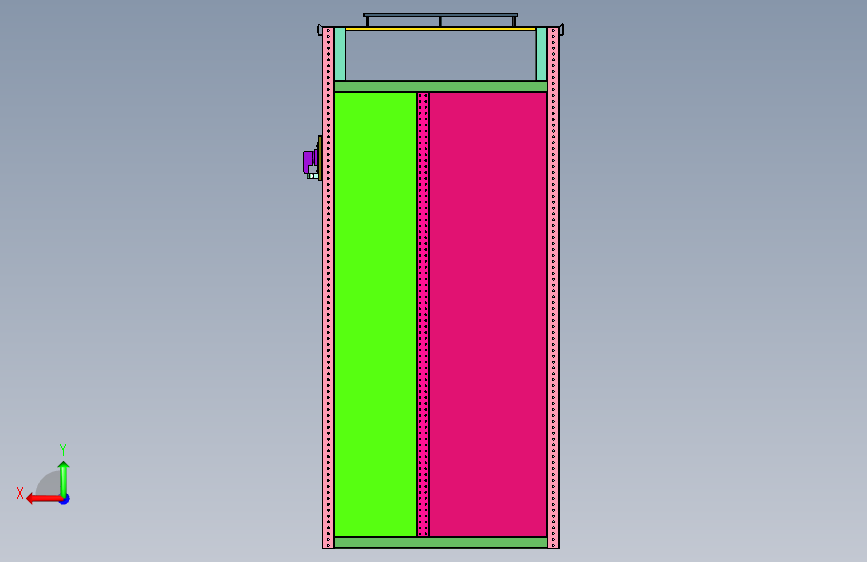This screenshot has height=562, width=867.
Task: Pick the right cyan post at top
Action: (541, 54)
